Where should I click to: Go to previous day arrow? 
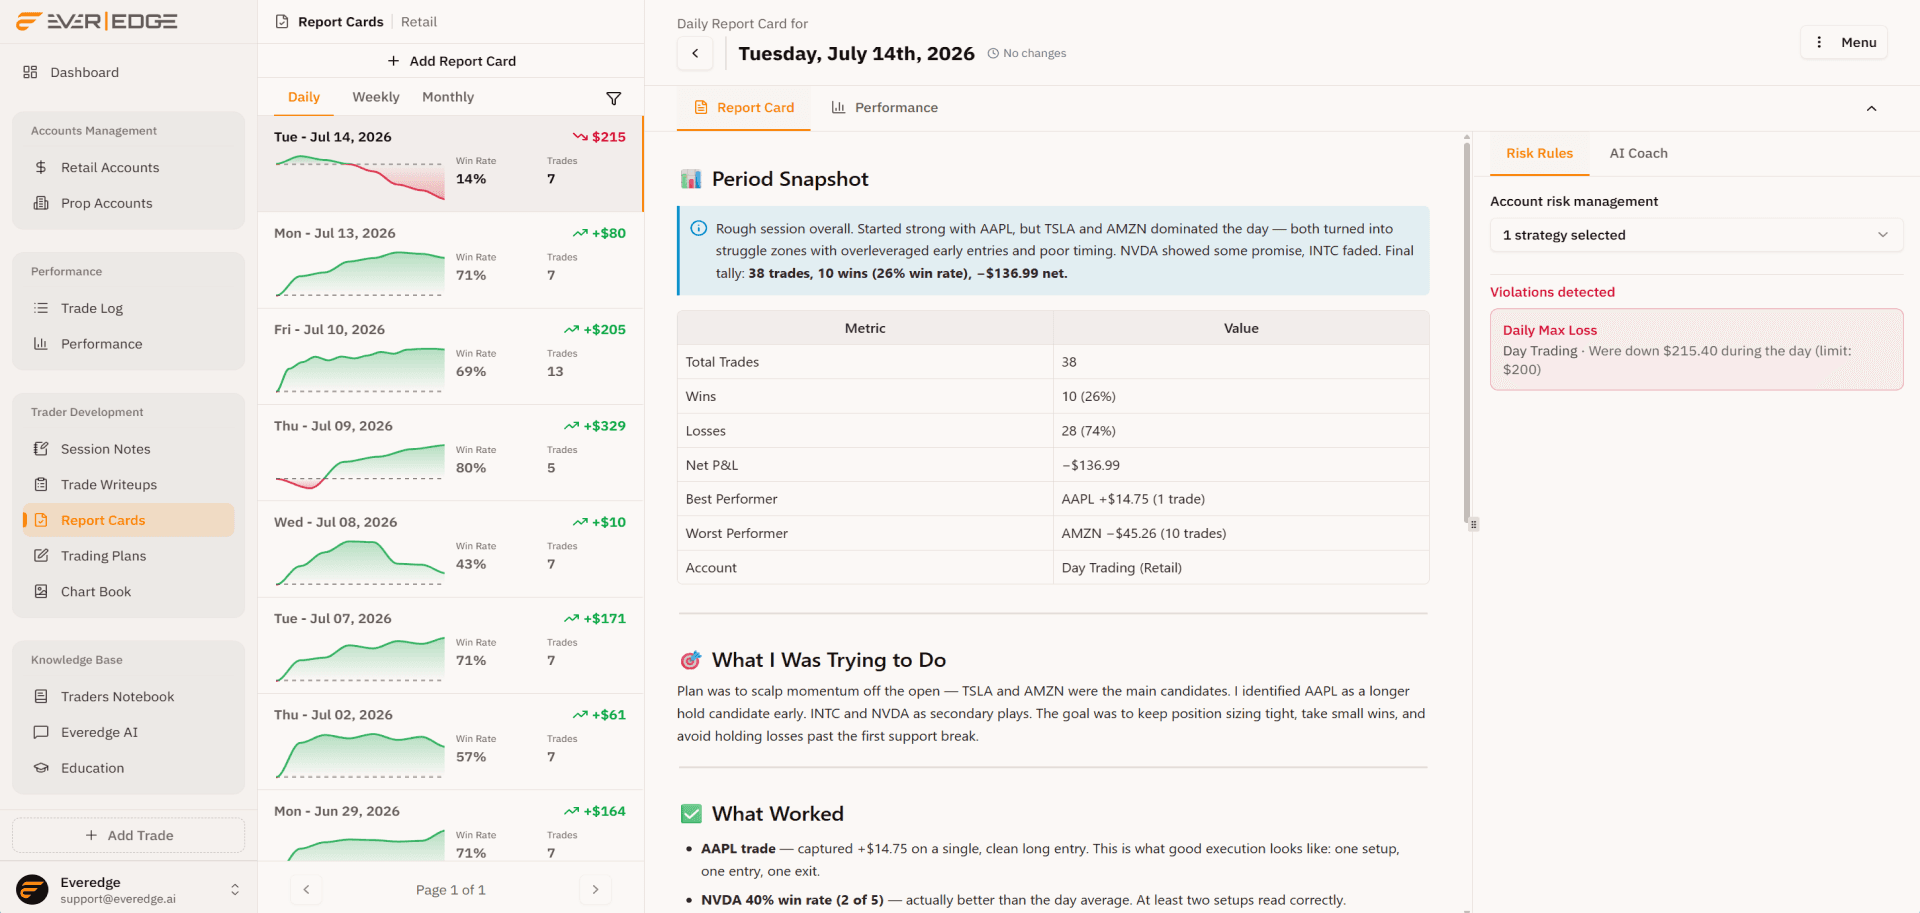point(695,53)
